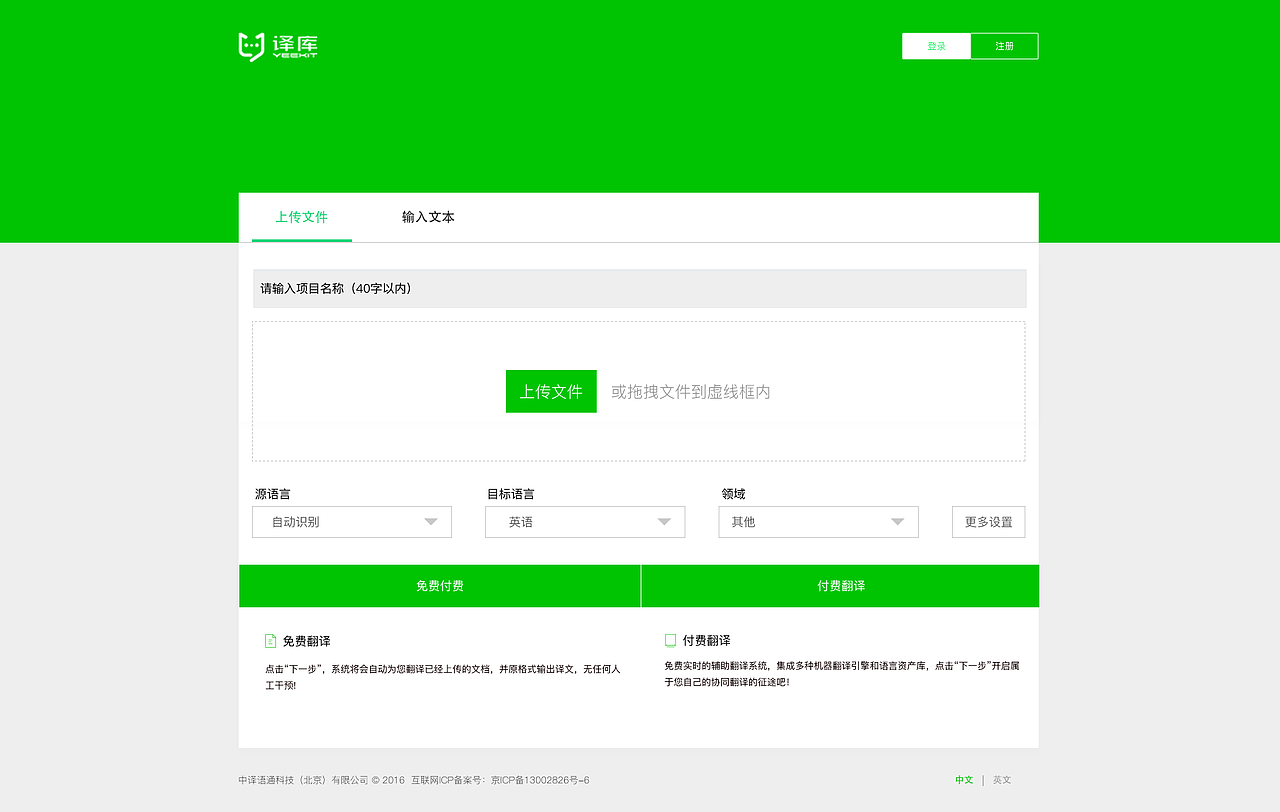
Task: Click the 或拖拽文件到虚线框内 hint text
Action: (x=691, y=392)
